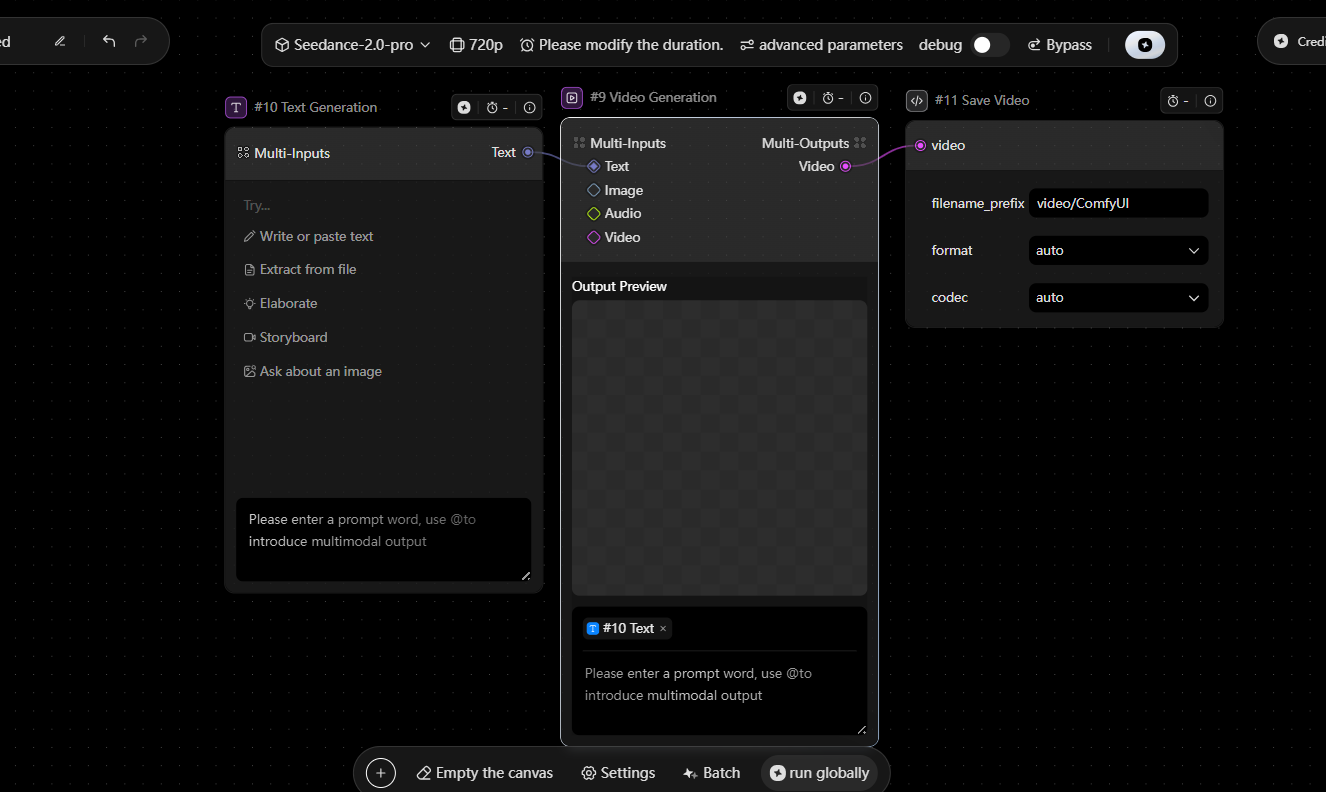
Task: Click the '#11 Save Video' title text
Action: coord(981,100)
